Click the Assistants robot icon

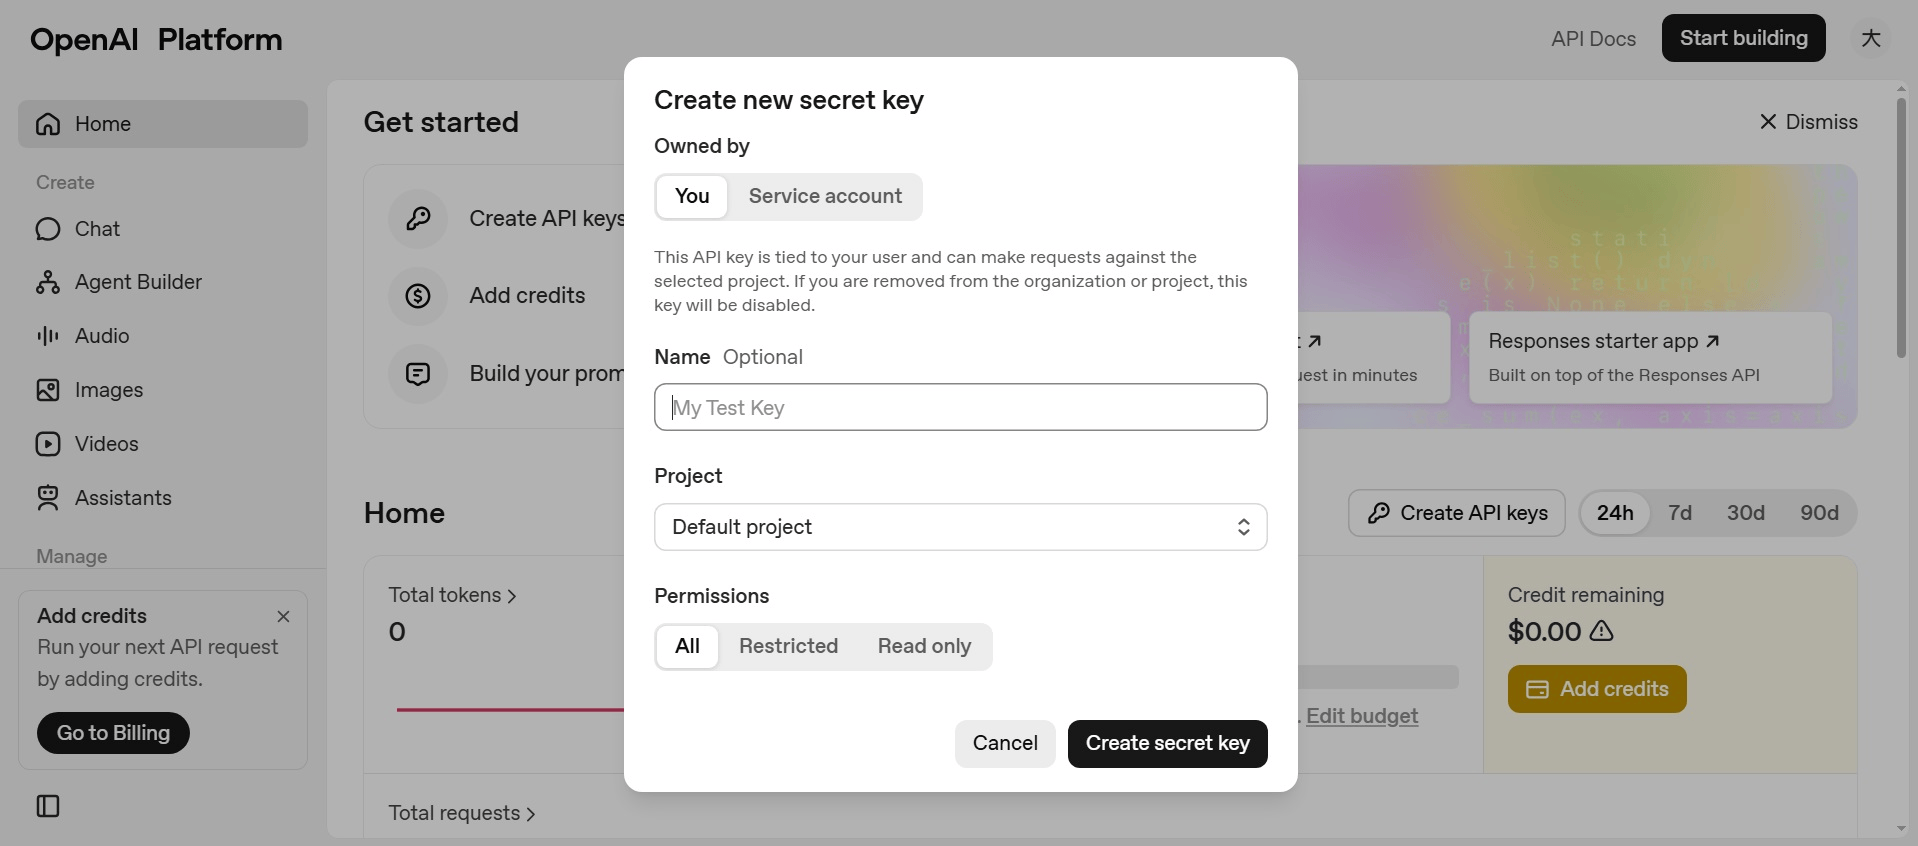point(48,498)
